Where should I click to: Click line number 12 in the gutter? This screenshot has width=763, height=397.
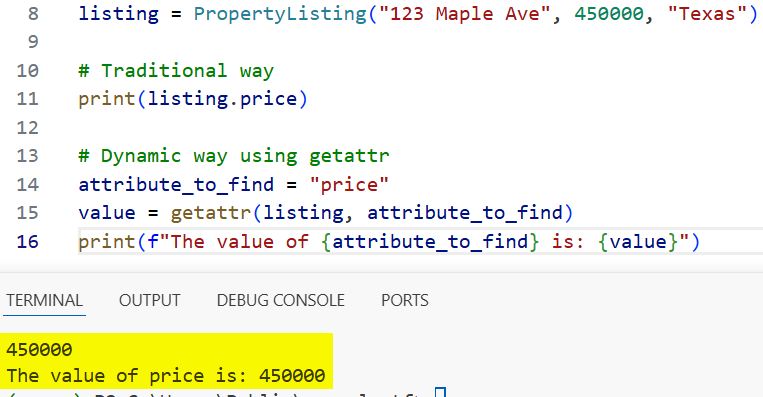point(28,128)
